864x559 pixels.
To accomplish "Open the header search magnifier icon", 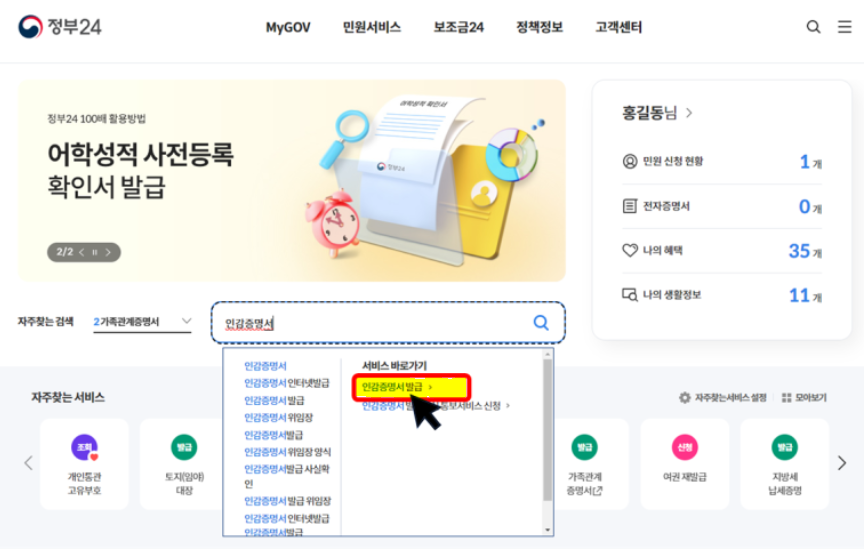I will [813, 26].
